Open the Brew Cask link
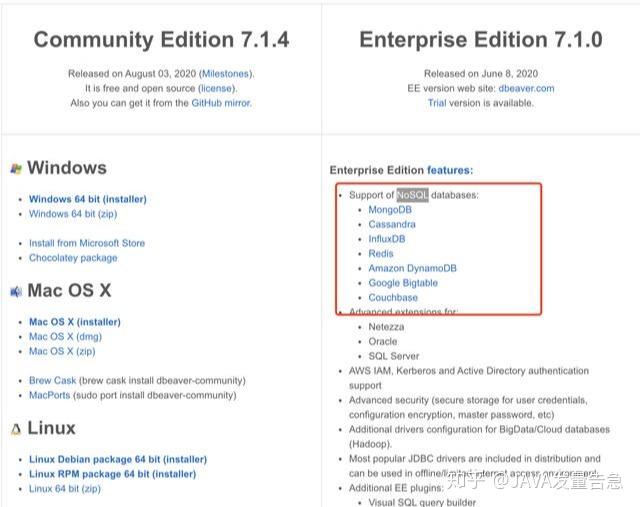 click(53, 381)
